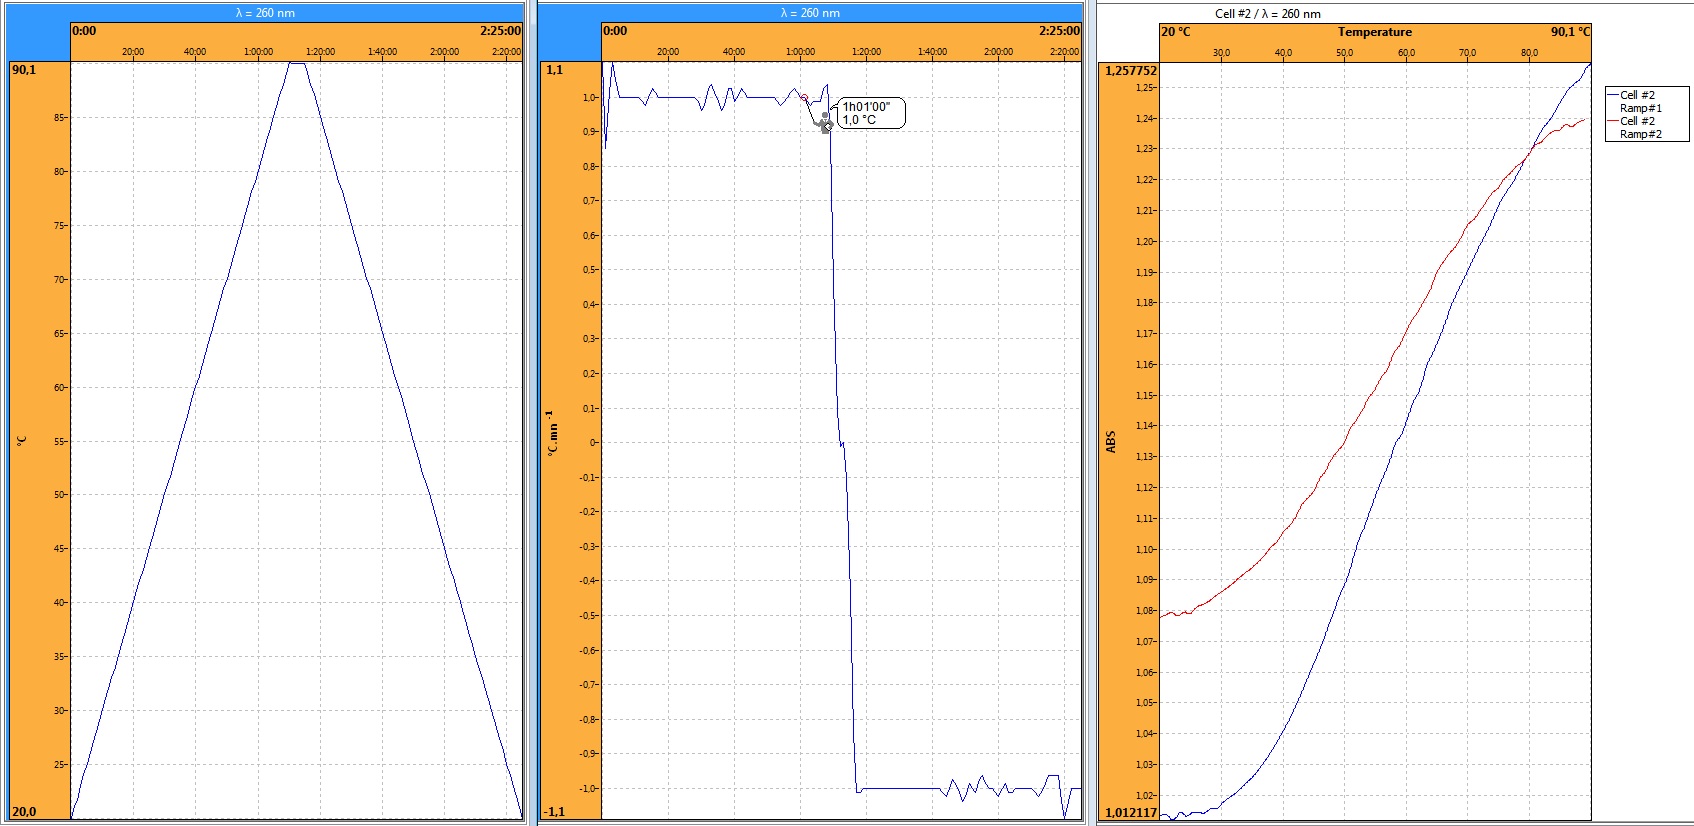Click the Temperature axis header in right graph
Screen dimensions: 1694x826
point(1374,32)
